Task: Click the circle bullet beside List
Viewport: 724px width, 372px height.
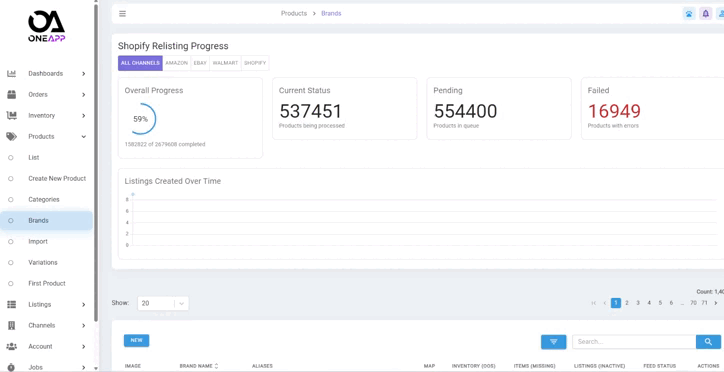Action: [x=11, y=157]
